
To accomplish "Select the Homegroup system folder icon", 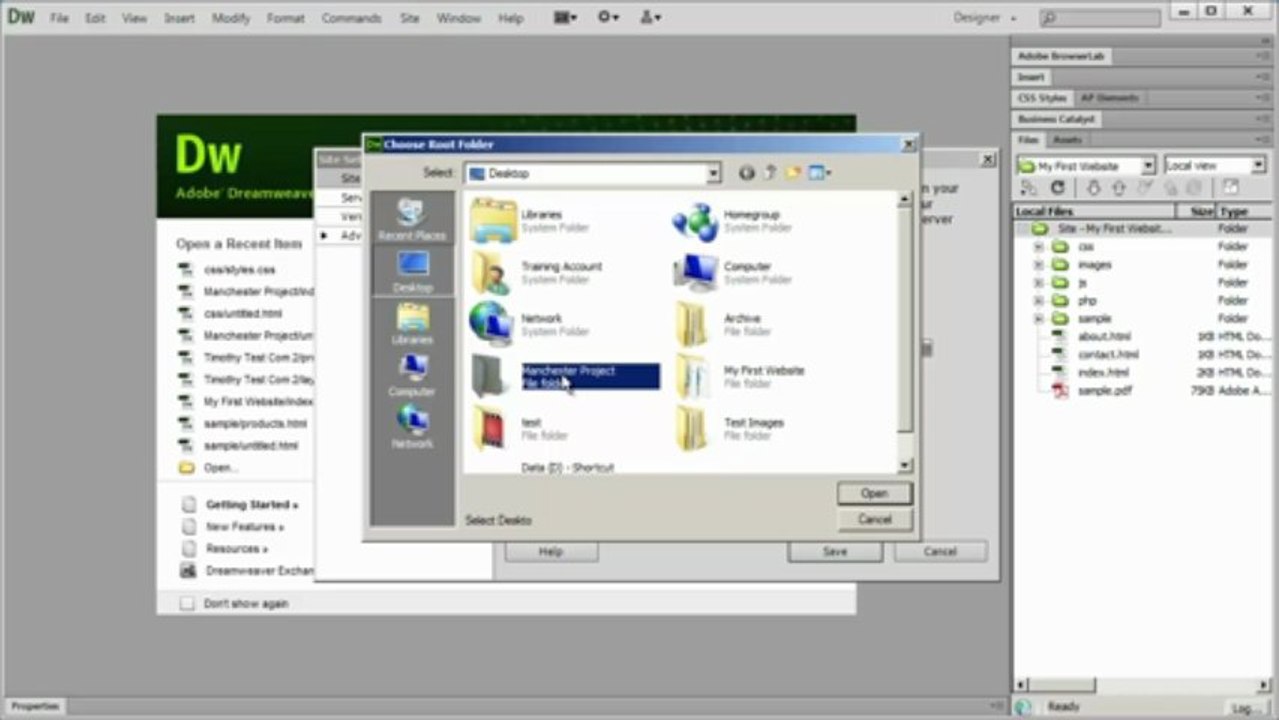I will tap(695, 221).
